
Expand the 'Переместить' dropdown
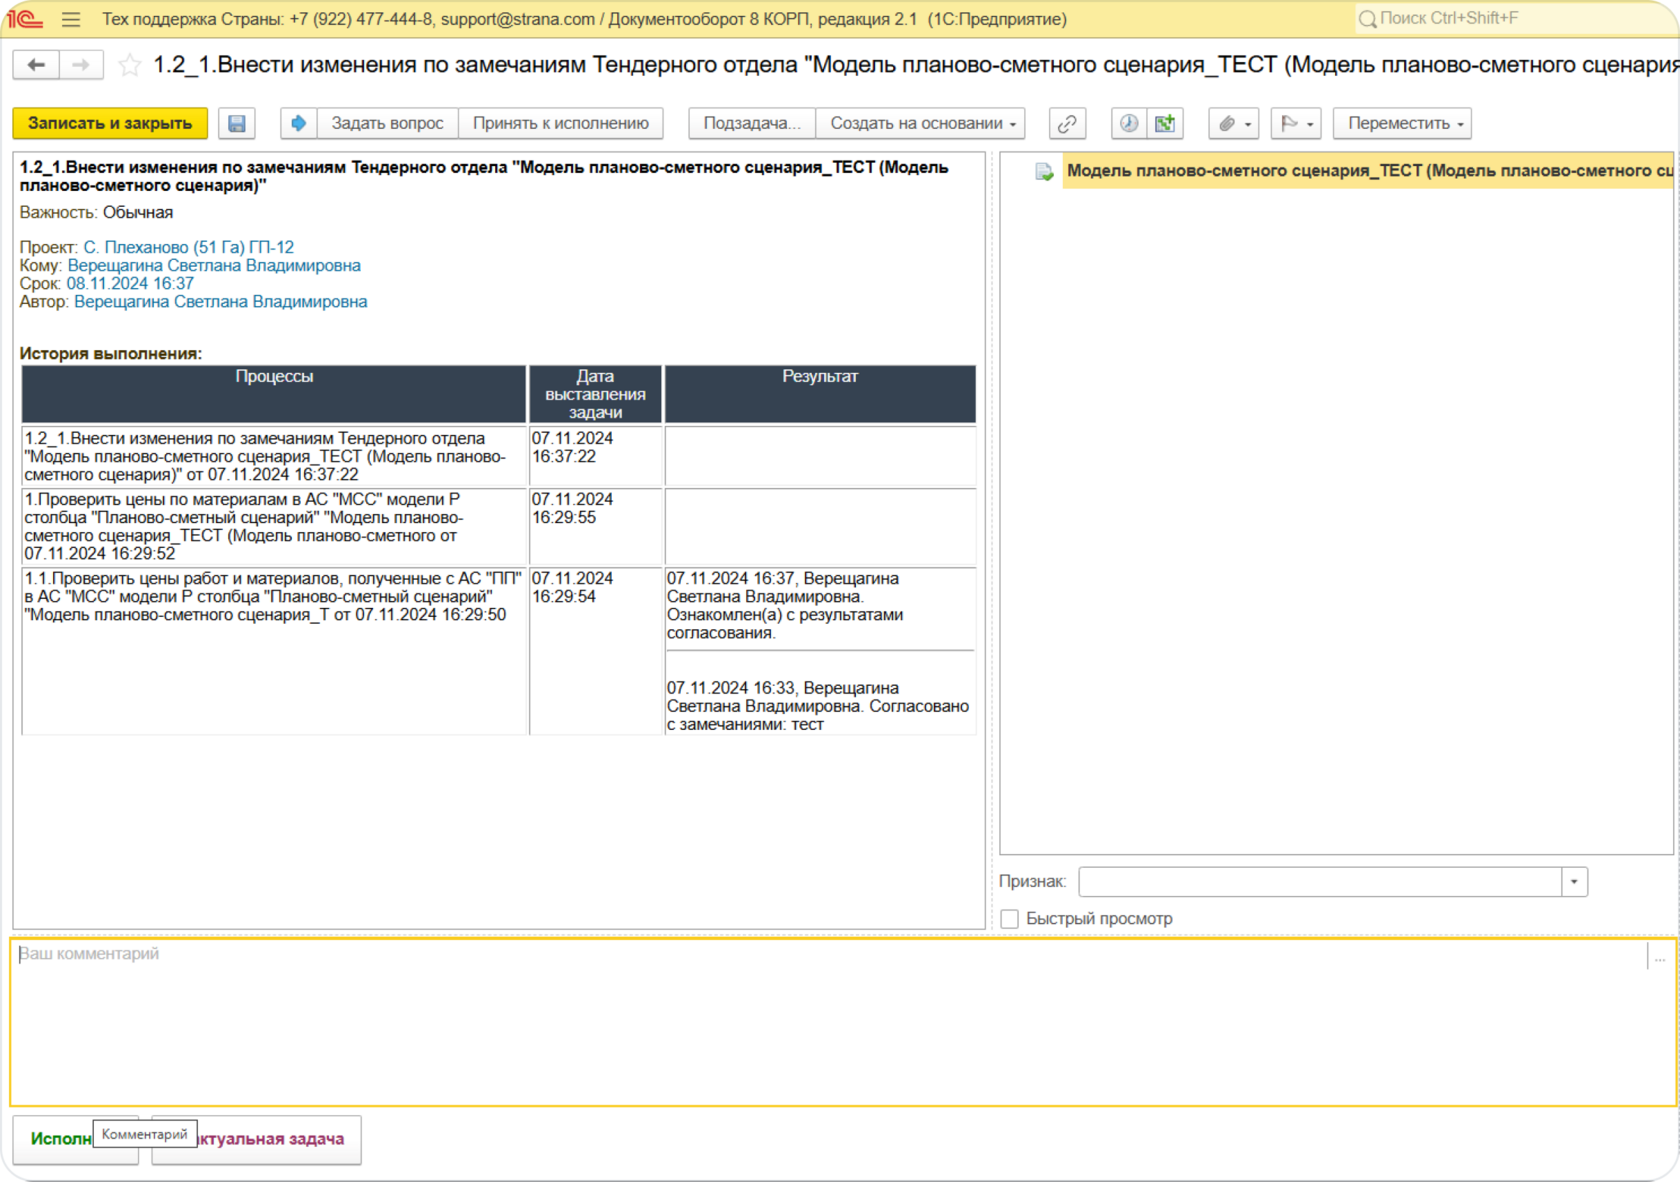(x=1403, y=123)
